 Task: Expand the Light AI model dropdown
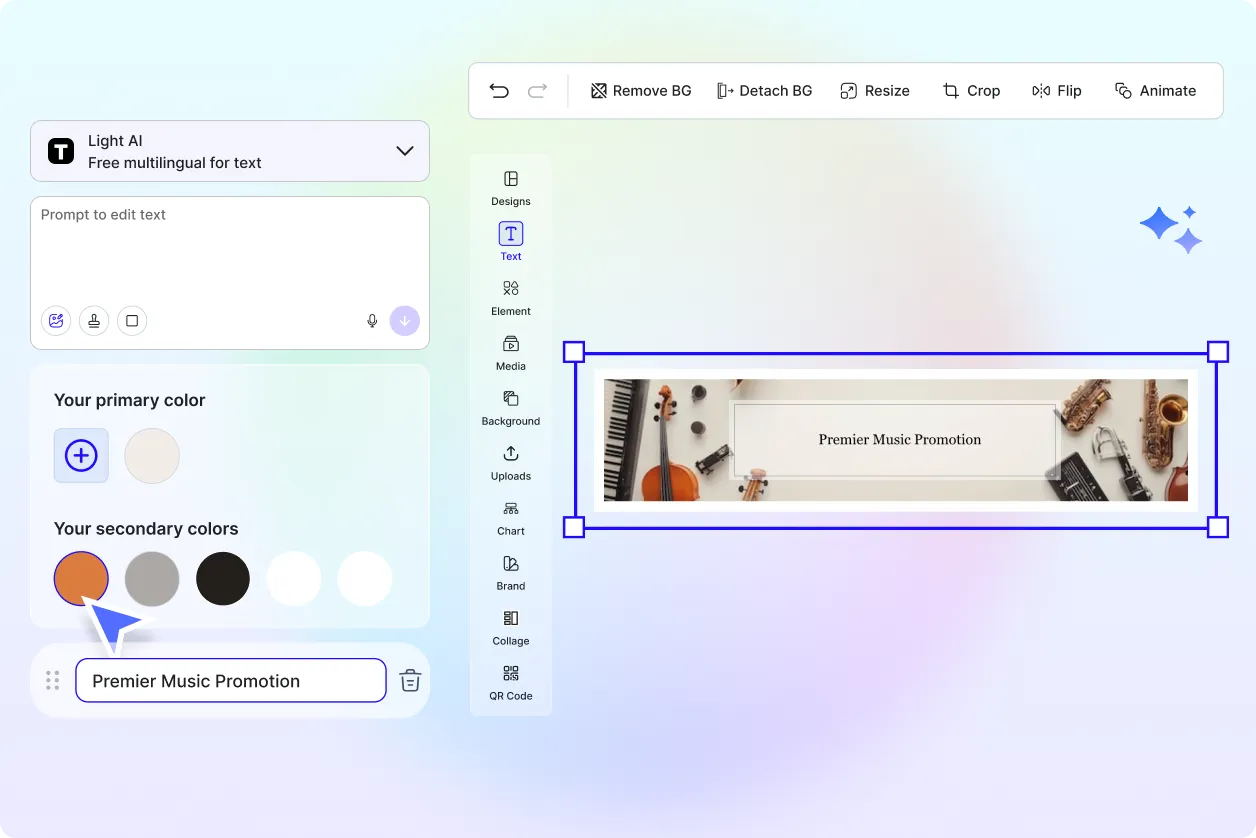[404, 151]
